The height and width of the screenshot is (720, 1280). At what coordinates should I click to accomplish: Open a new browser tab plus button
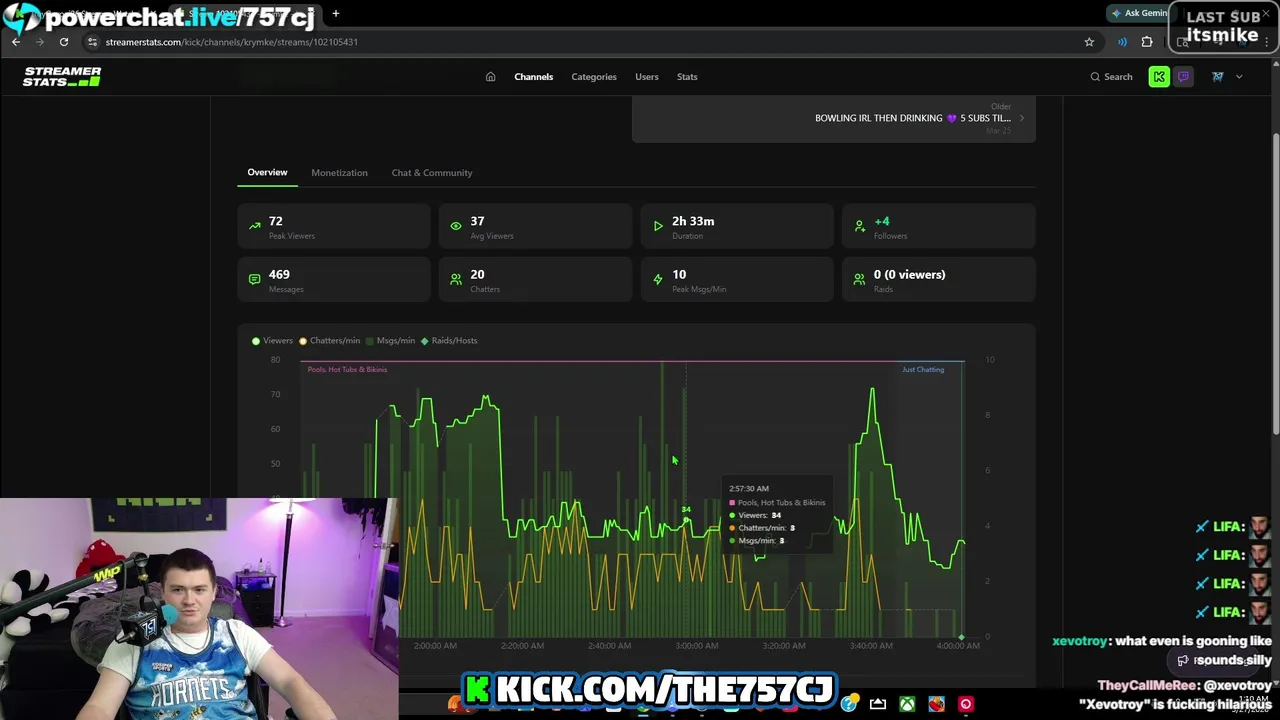click(x=336, y=14)
